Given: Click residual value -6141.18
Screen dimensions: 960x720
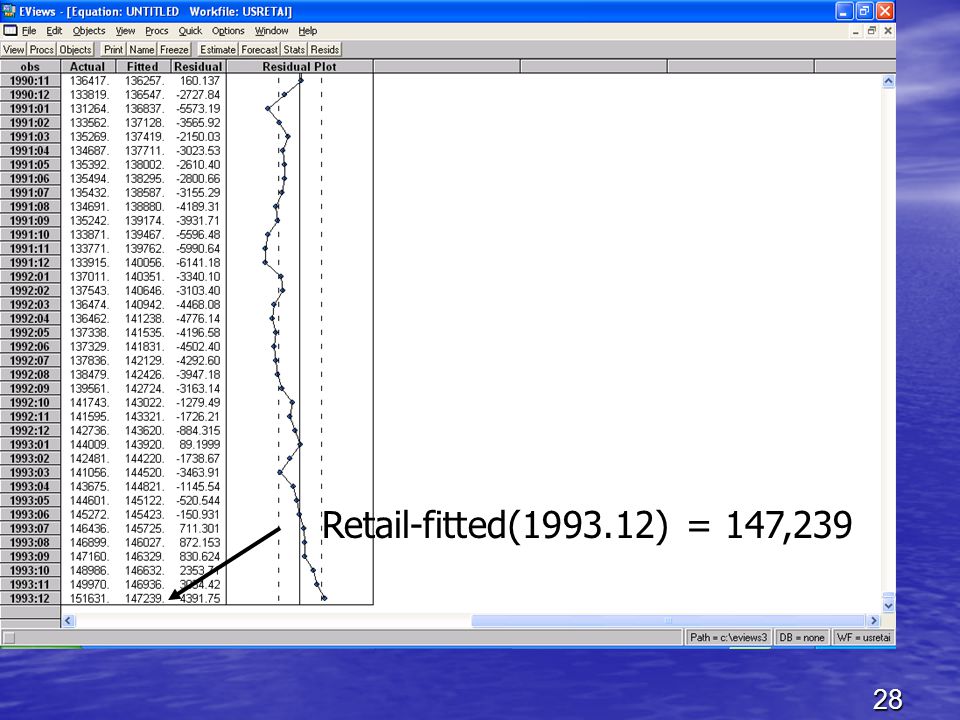Looking at the screenshot, I should pyautogui.click(x=198, y=263).
